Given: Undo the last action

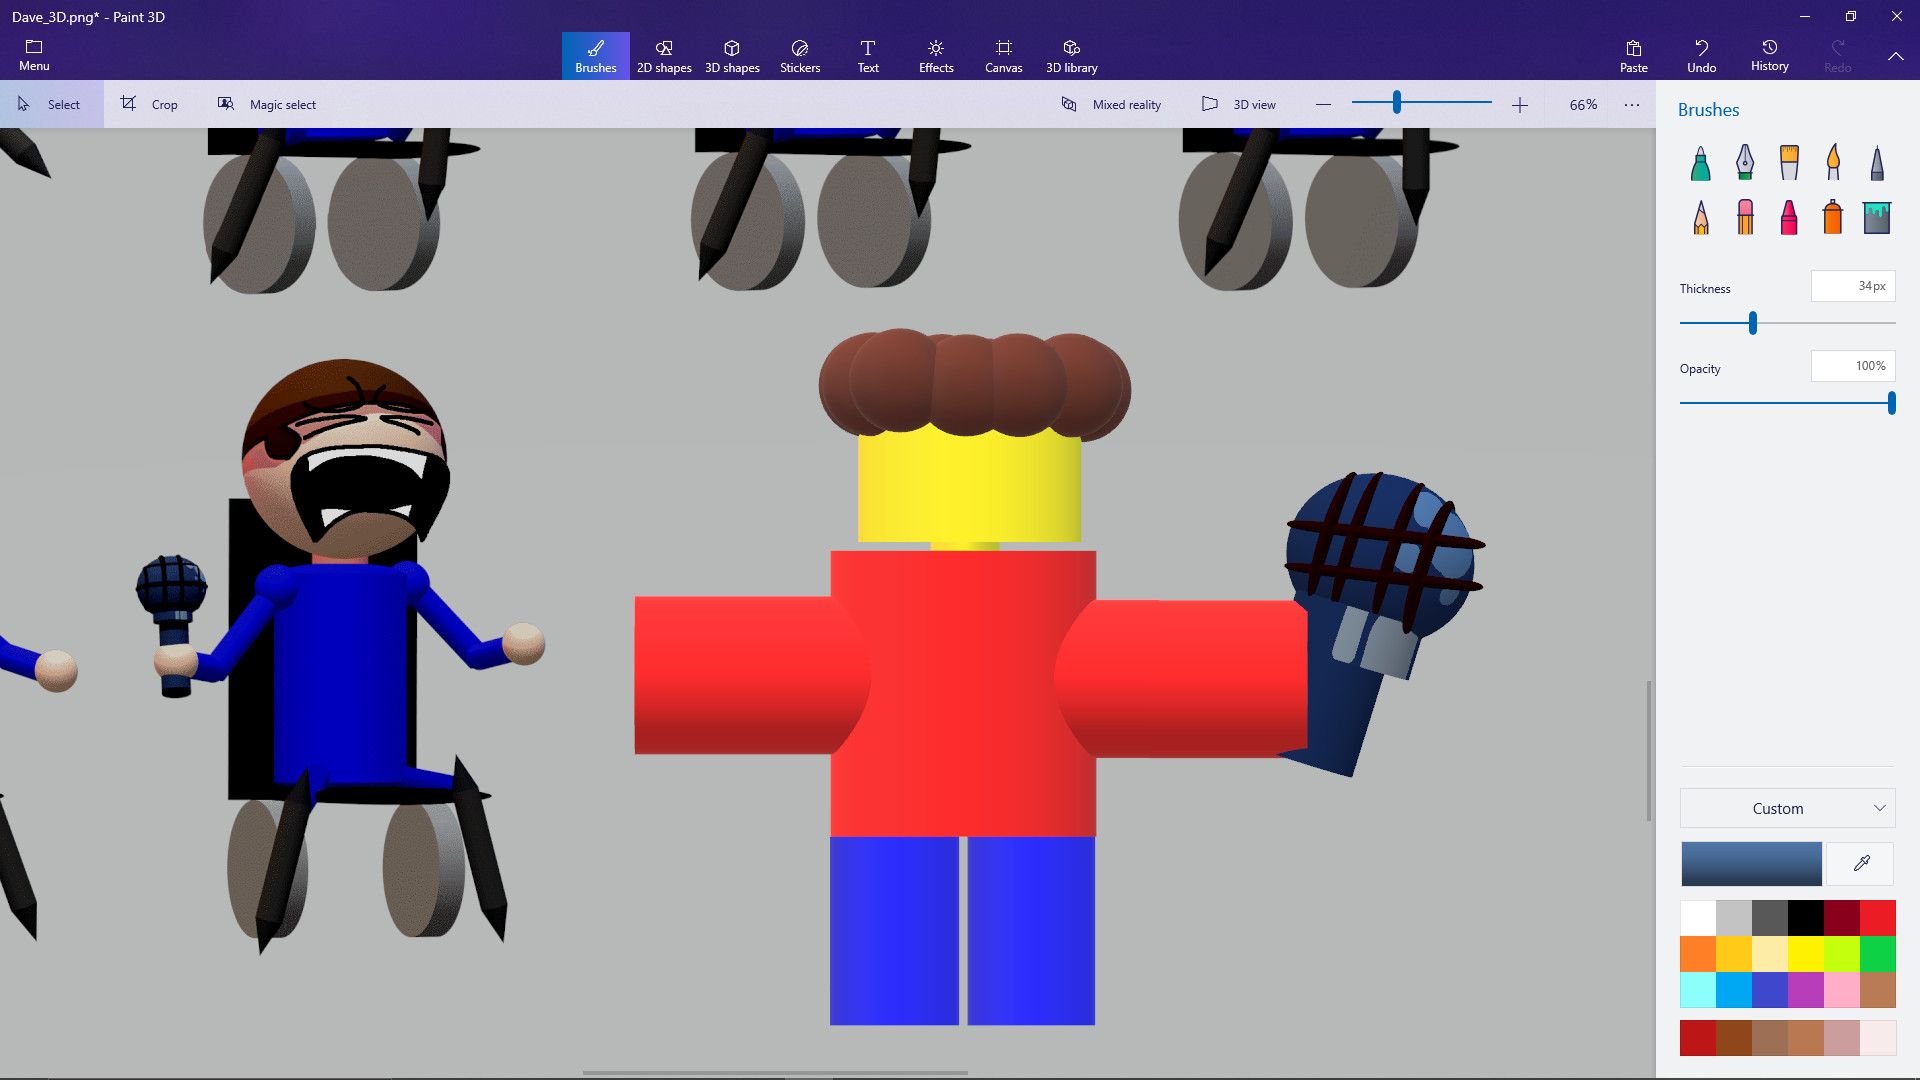Looking at the screenshot, I should tap(1702, 56).
